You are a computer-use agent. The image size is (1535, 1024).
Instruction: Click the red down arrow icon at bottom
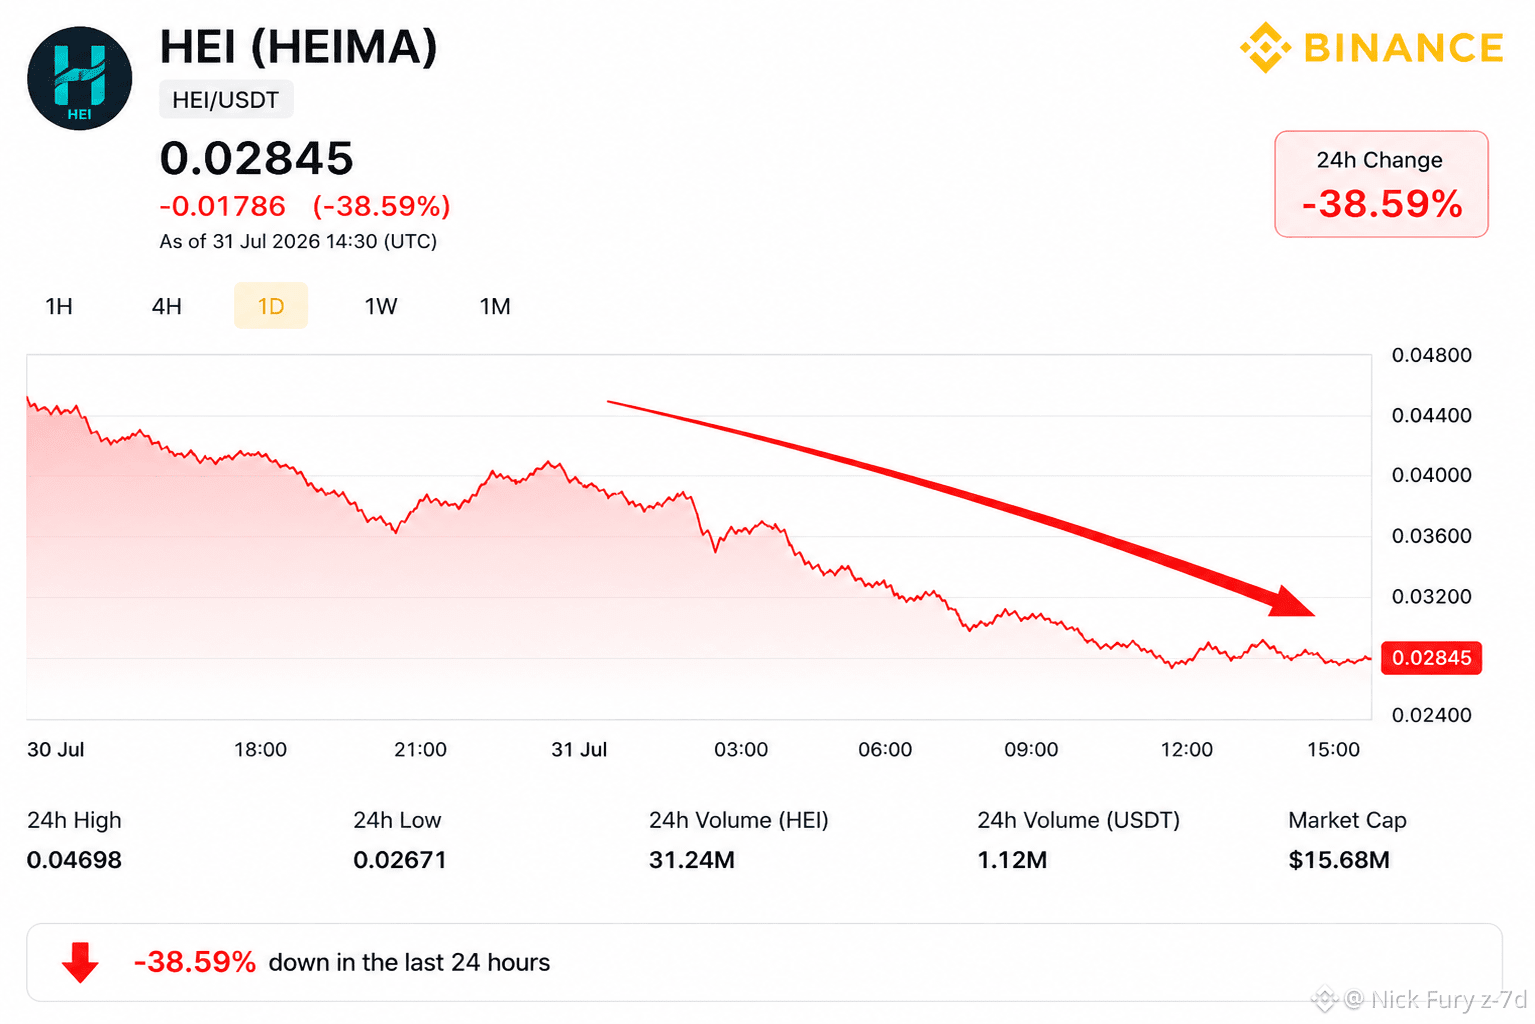80,962
